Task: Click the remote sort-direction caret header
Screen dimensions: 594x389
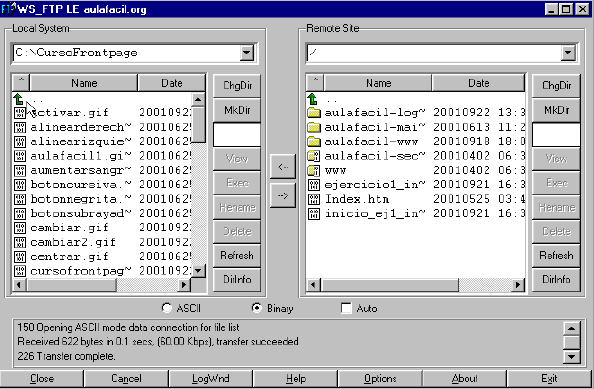Action: coord(315,83)
